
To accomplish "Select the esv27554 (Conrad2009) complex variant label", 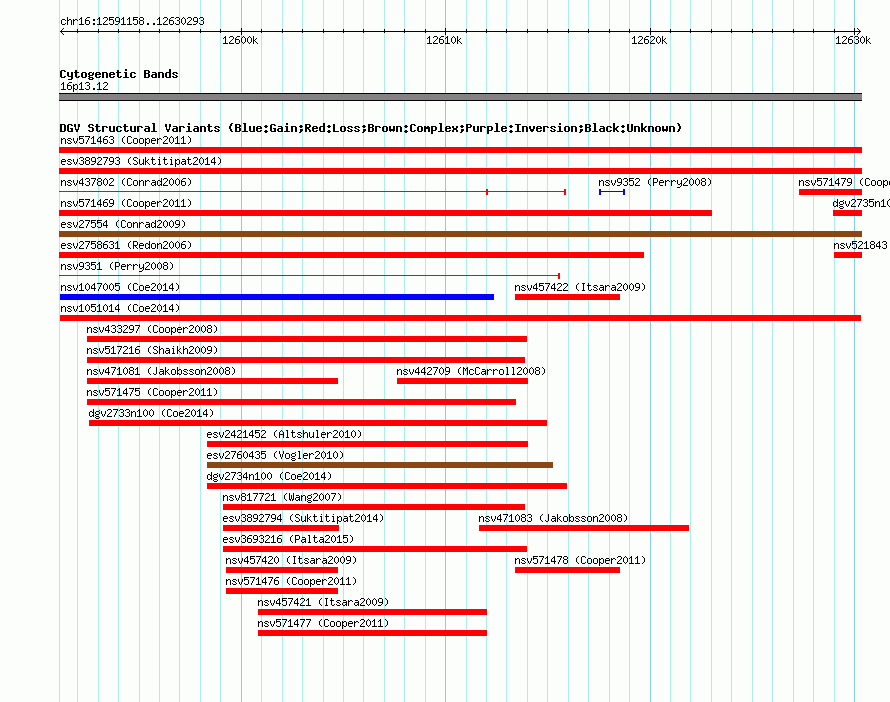I will tap(123, 224).
